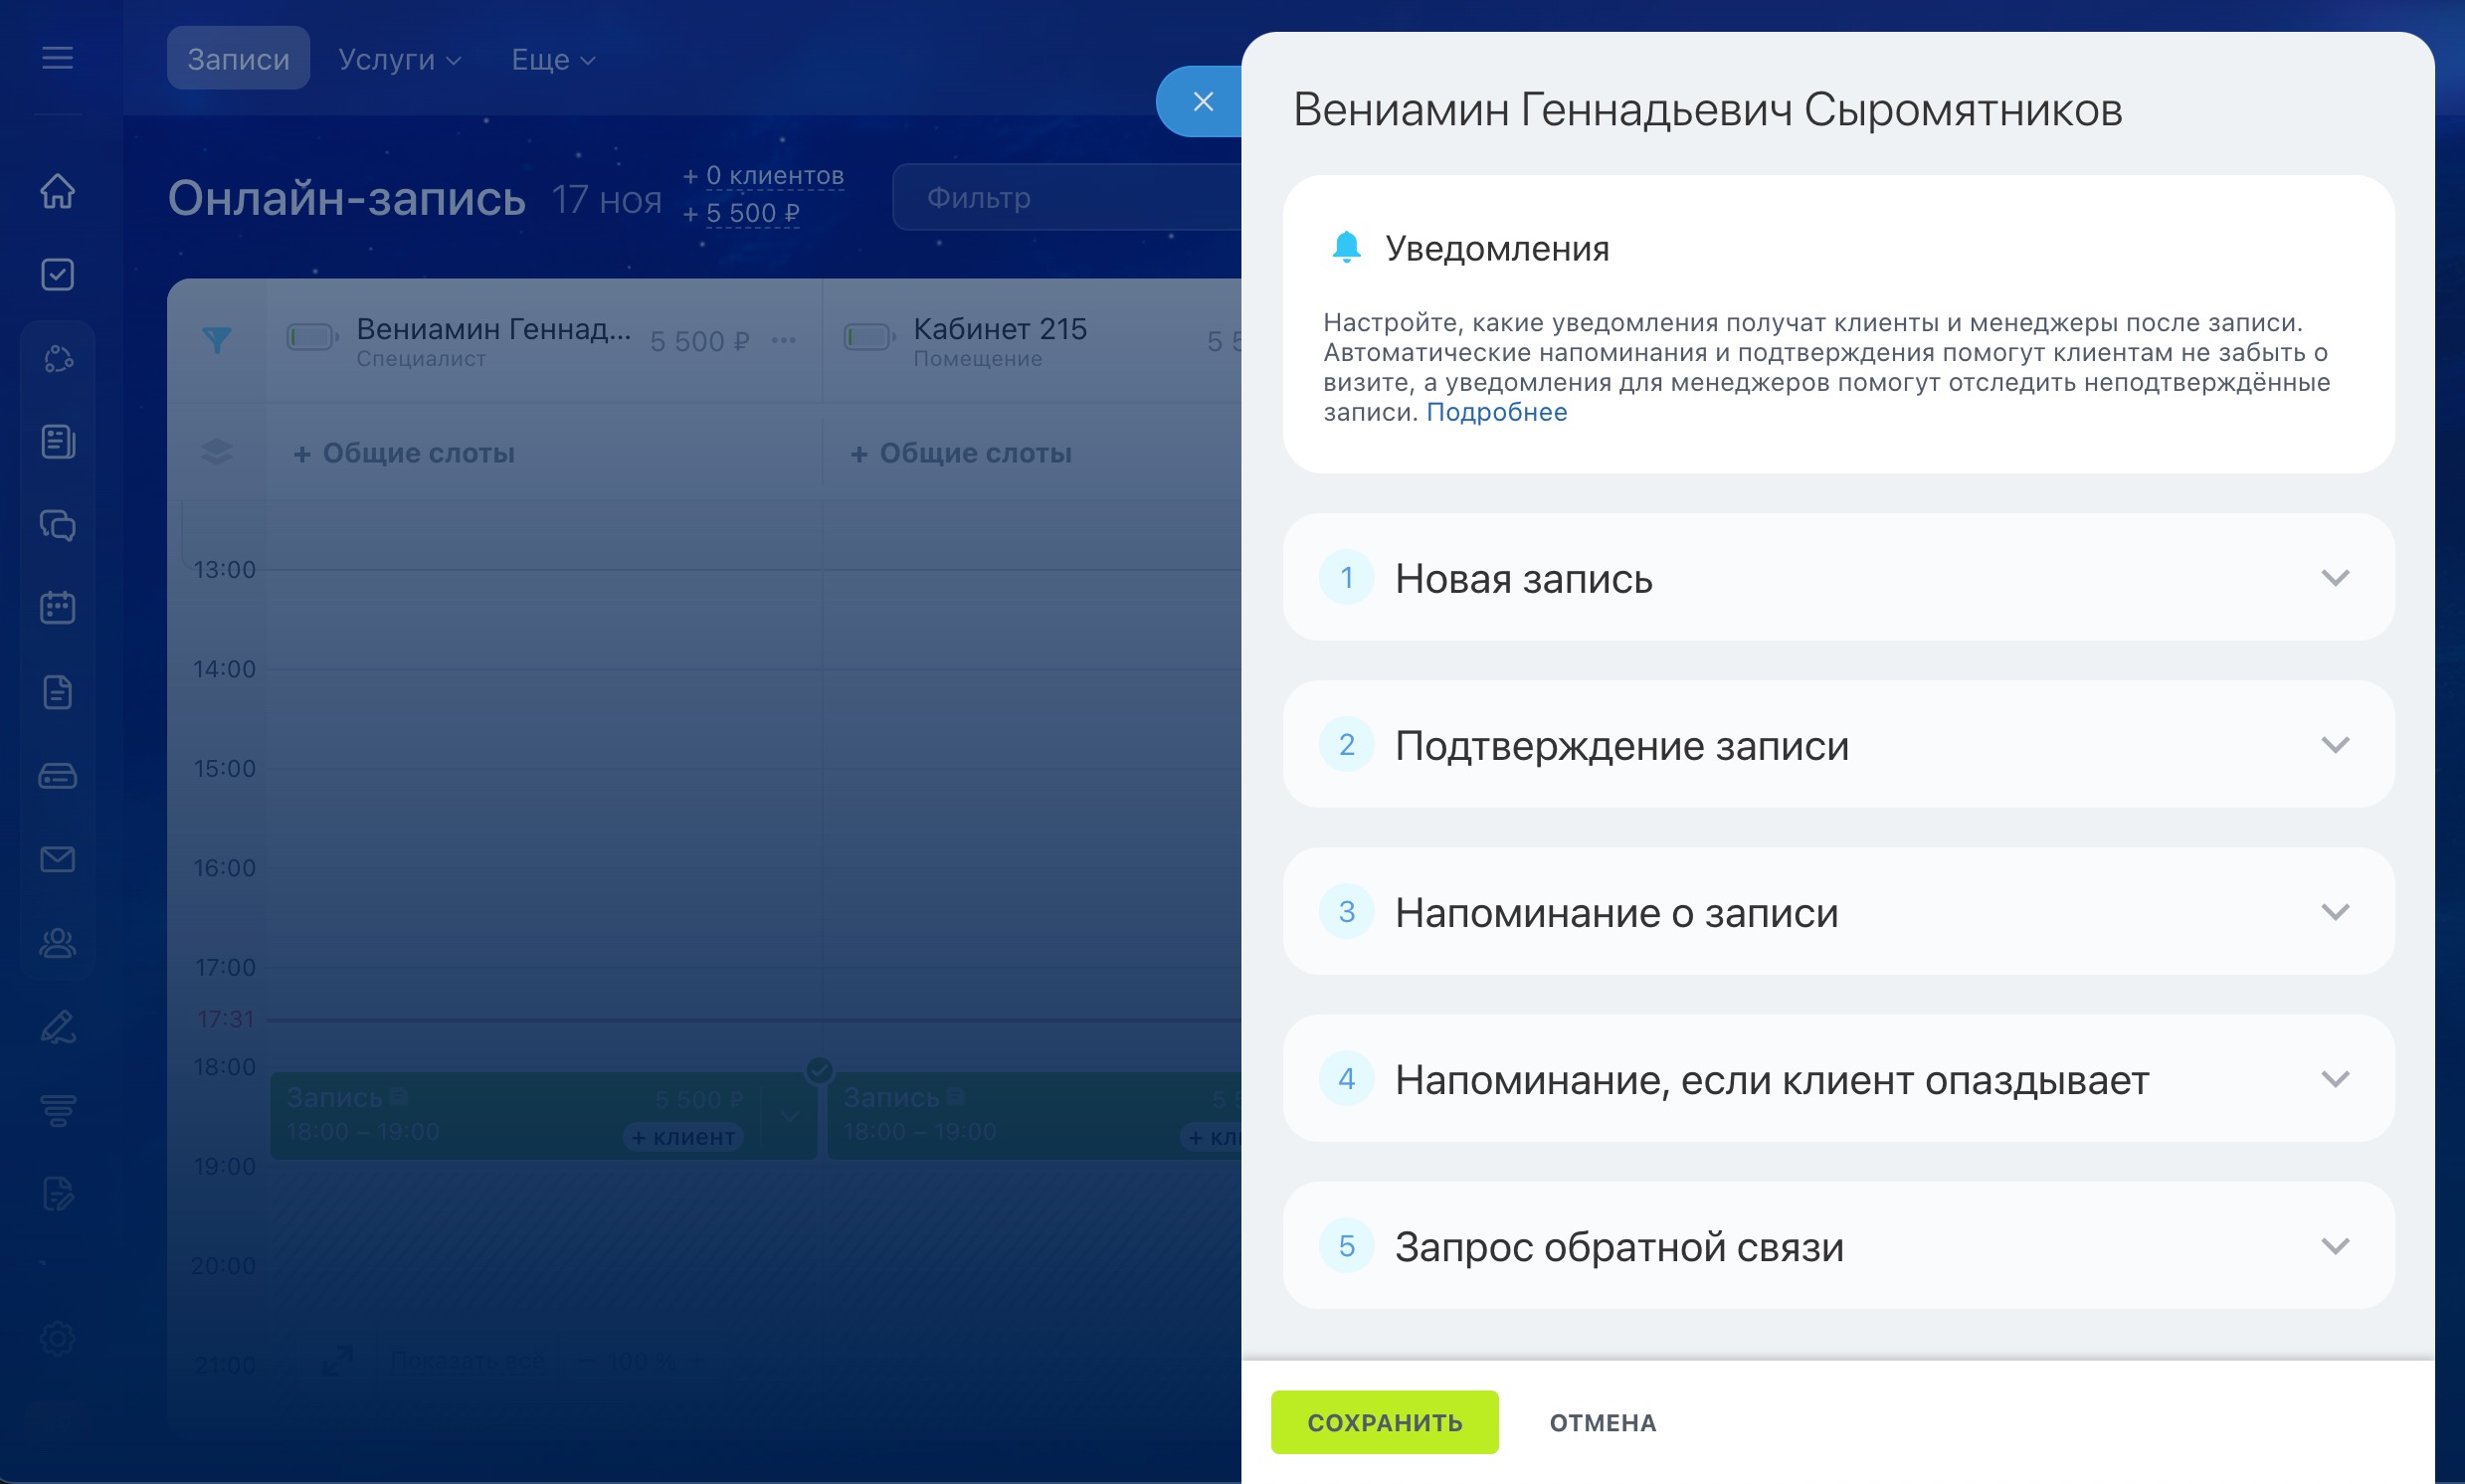2465x1484 pixels.
Task: Follow the Подробнее link
Action: click(1496, 412)
